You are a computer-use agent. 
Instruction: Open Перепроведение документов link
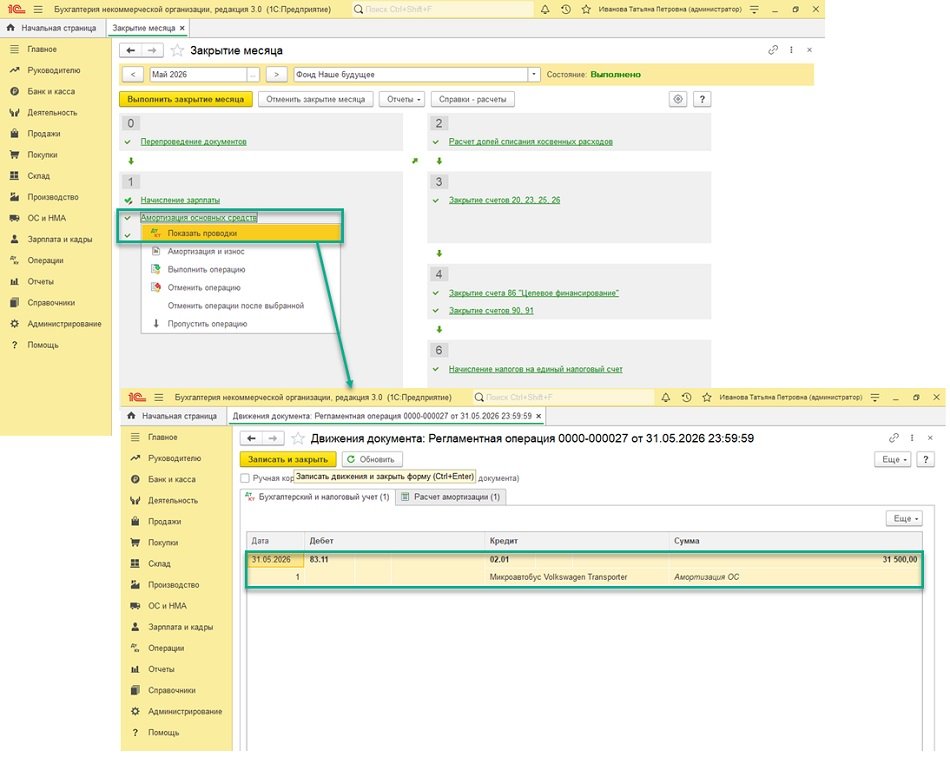click(193, 142)
